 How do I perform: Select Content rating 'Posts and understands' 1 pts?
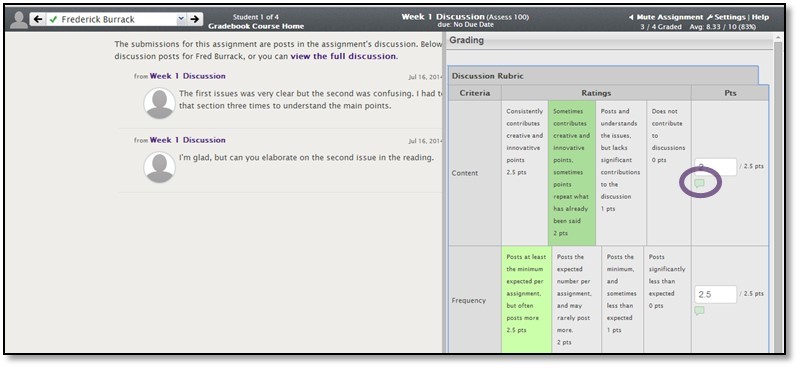click(x=621, y=173)
